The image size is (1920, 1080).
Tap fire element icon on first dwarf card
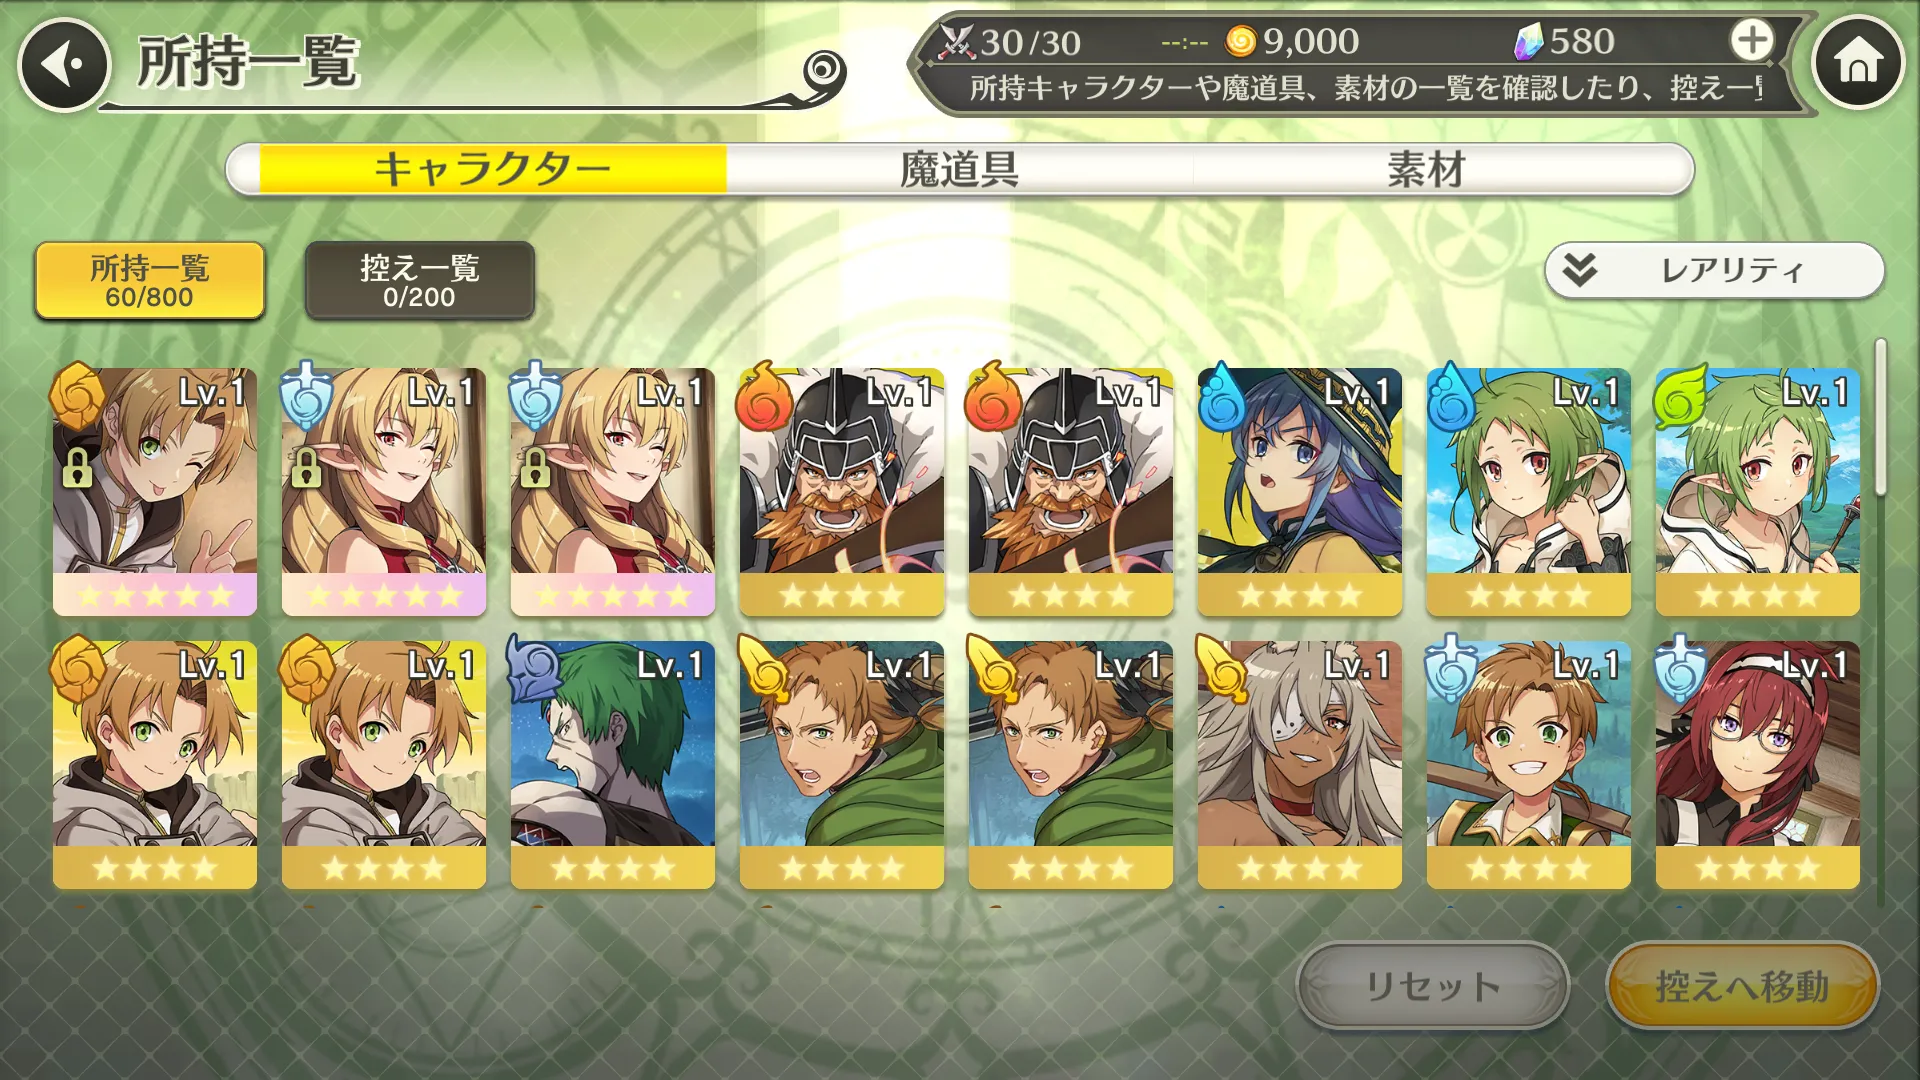764,396
